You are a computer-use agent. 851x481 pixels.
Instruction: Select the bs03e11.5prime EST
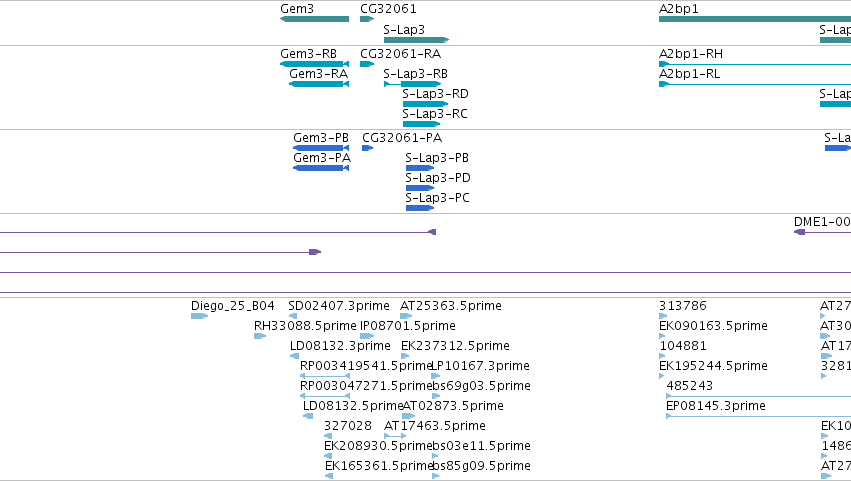pyautogui.click(x=435, y=456)
